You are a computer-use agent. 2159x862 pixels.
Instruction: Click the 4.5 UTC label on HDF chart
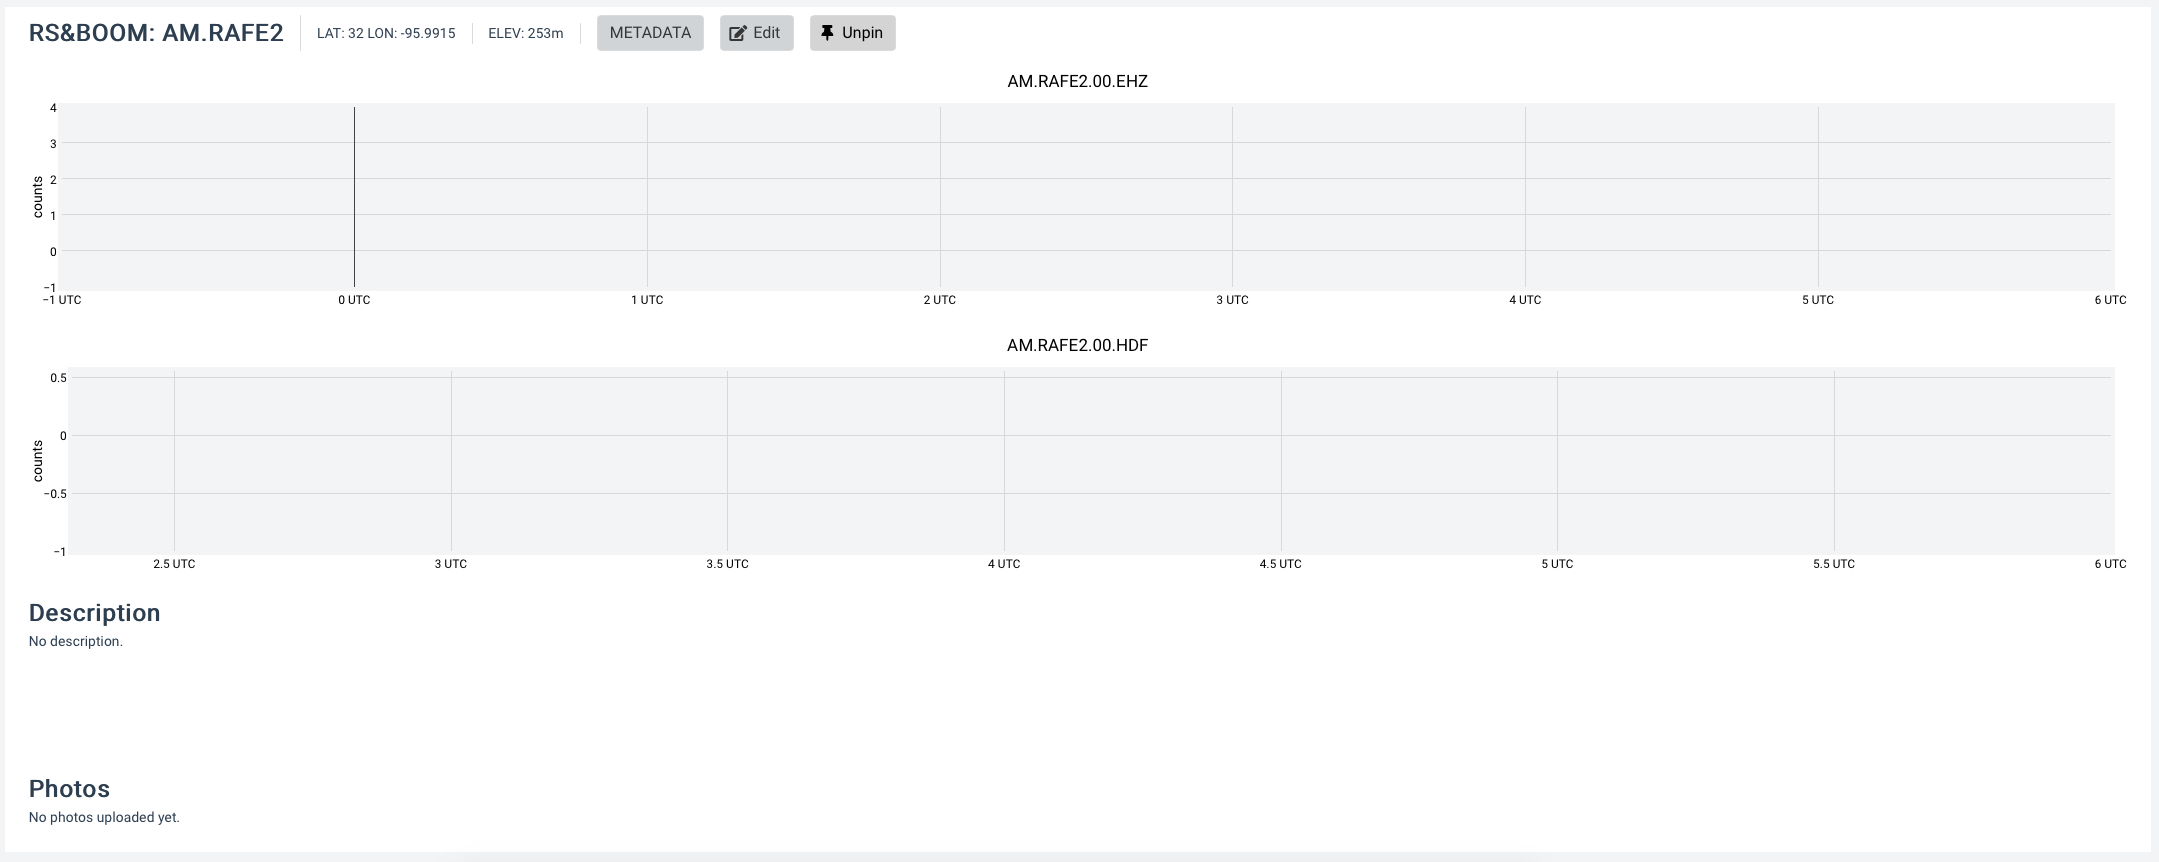point(1280,564)
